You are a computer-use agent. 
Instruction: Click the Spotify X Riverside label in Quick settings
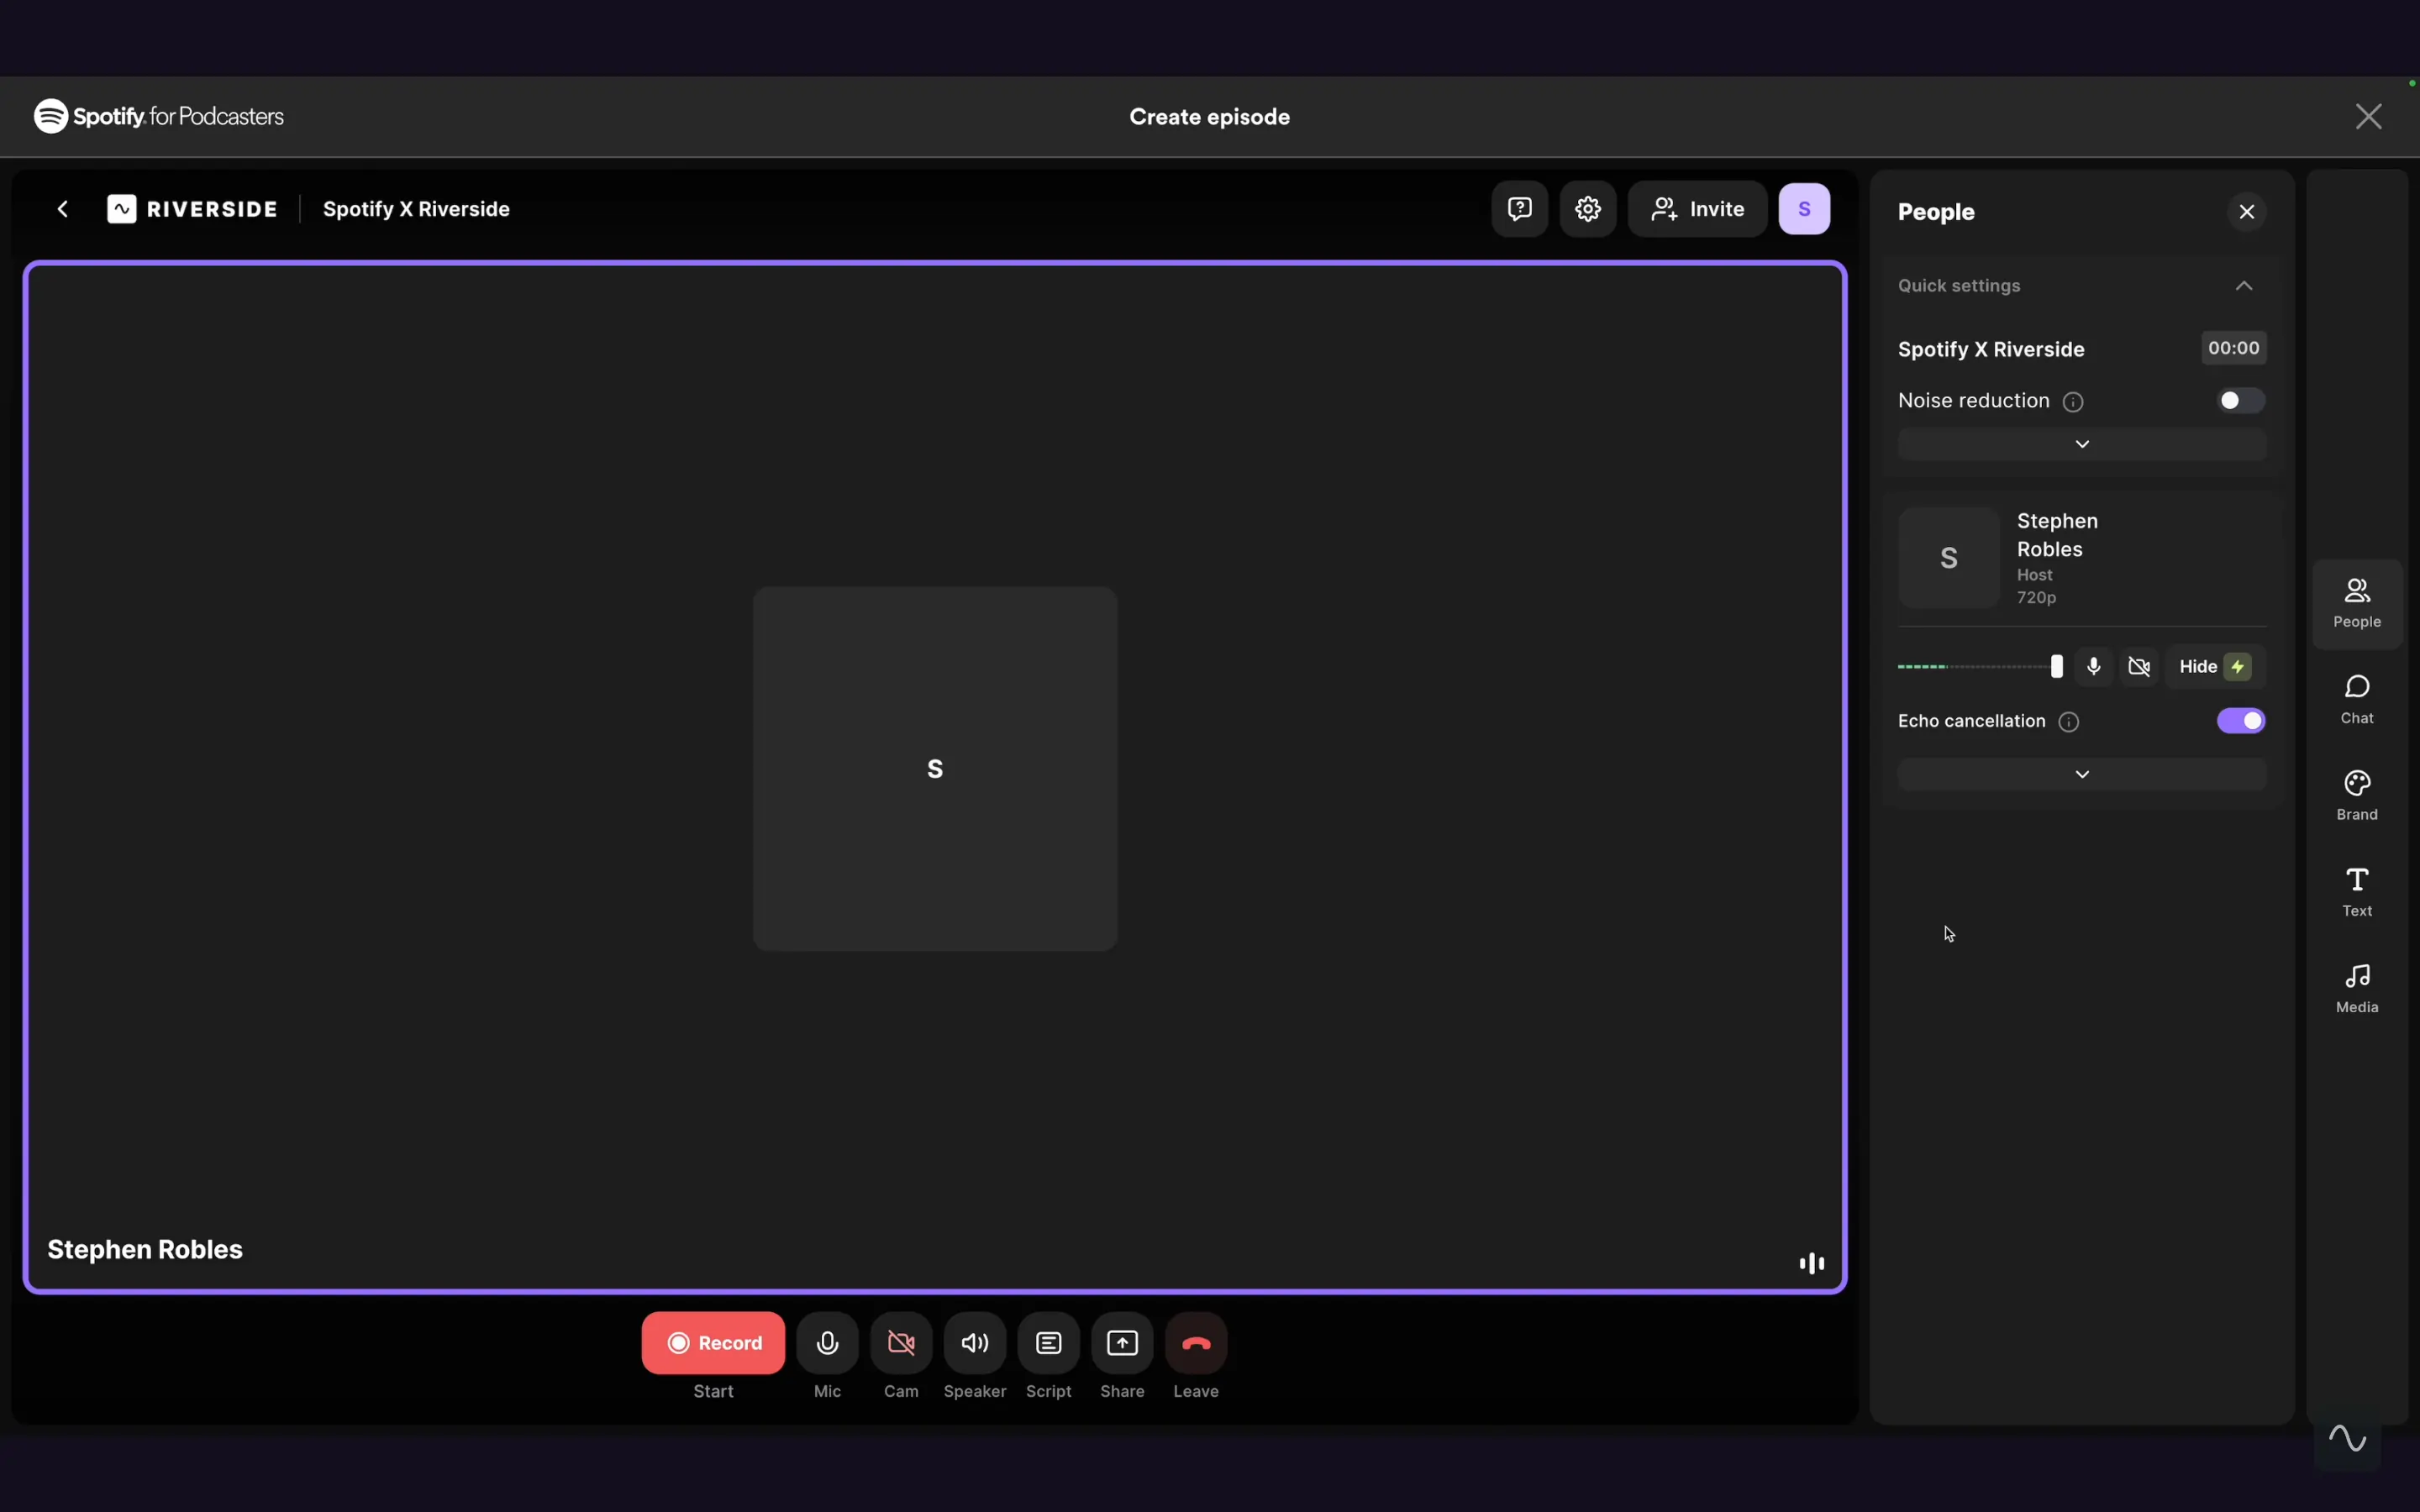click(1991, 349)
